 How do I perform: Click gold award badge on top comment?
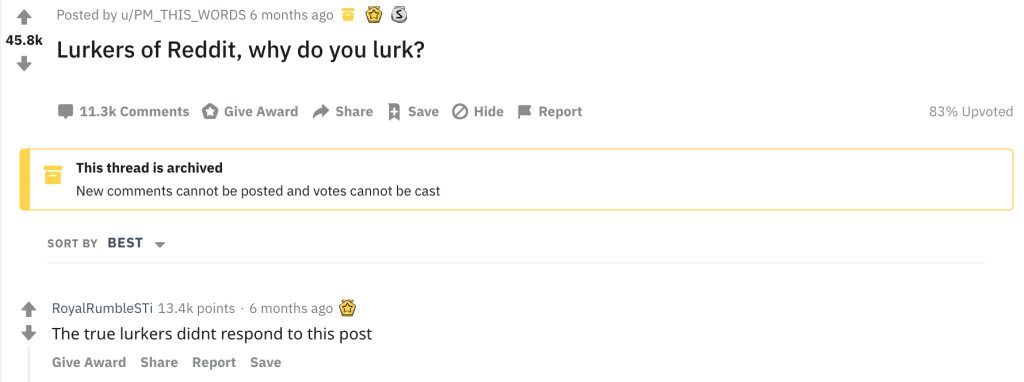[347, 308]
